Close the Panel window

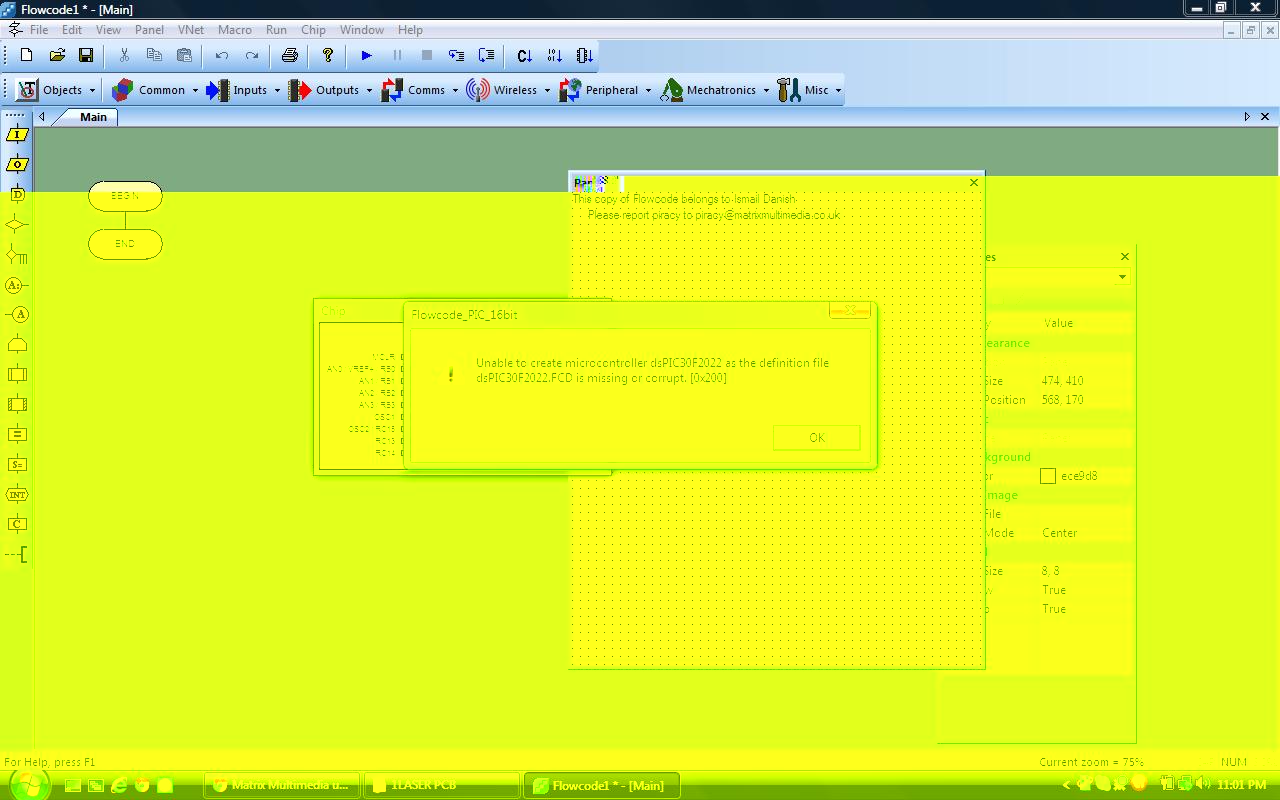pos(974,183)
